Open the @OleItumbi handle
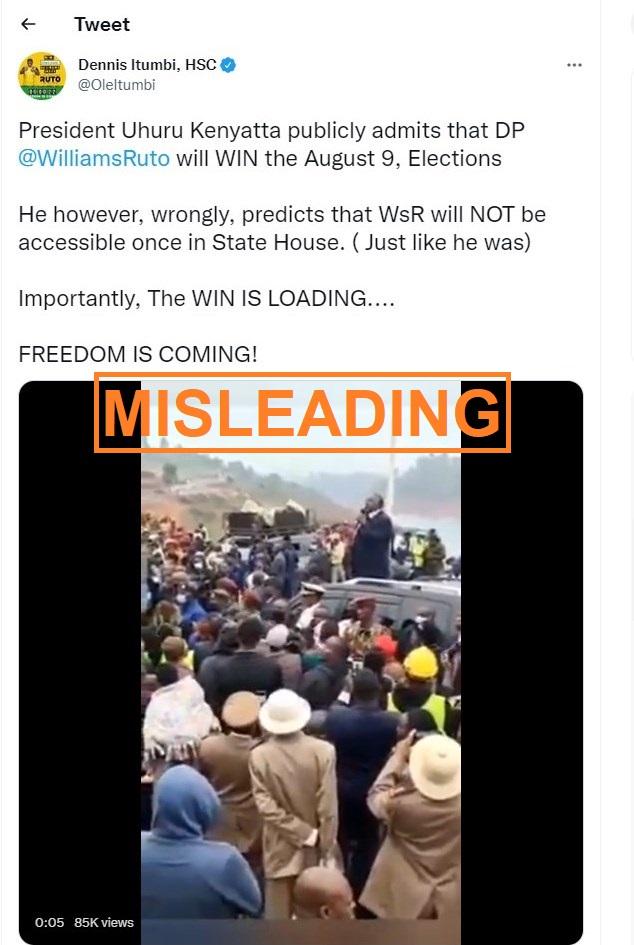Screen dimensions: 634x945 116,85
